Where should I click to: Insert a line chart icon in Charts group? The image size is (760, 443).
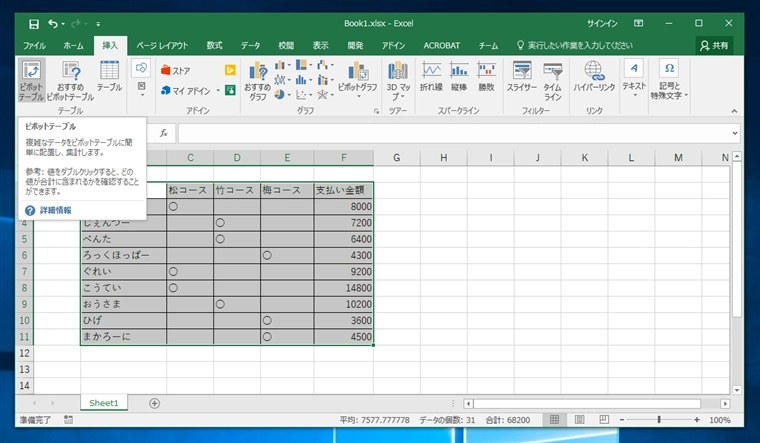click(282, 79)
